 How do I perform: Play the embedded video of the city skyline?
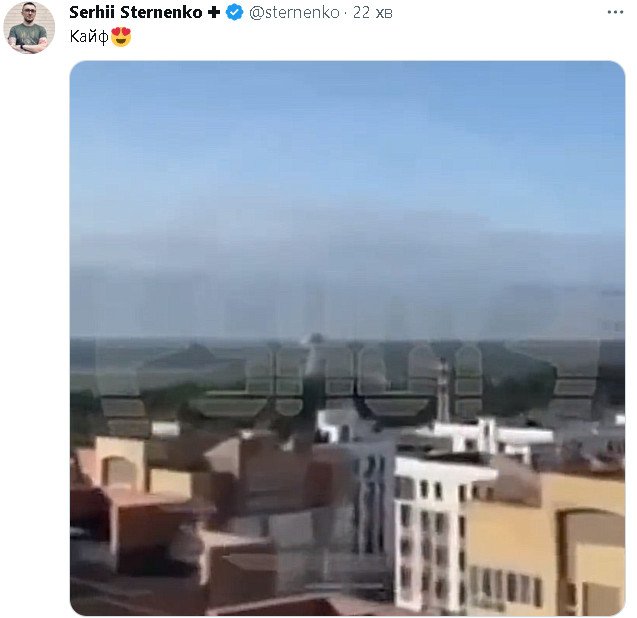coord(347,338)
